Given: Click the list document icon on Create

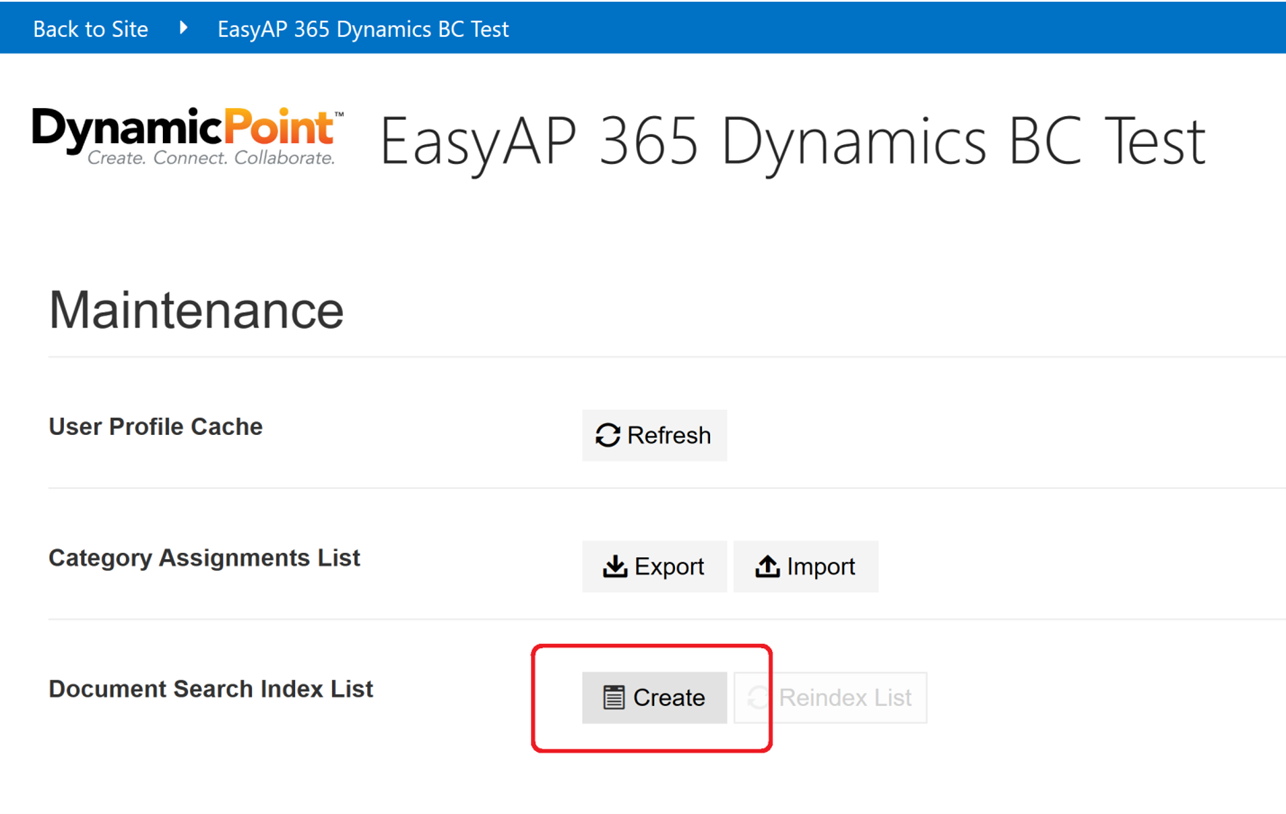Looking at the screenshot, I should [614, 698].
